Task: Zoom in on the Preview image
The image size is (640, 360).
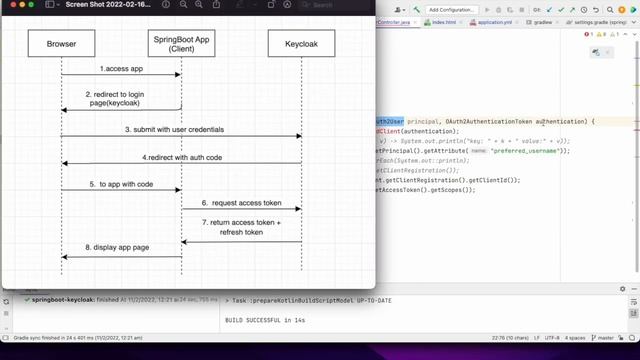Action: [x=199, y=4]
